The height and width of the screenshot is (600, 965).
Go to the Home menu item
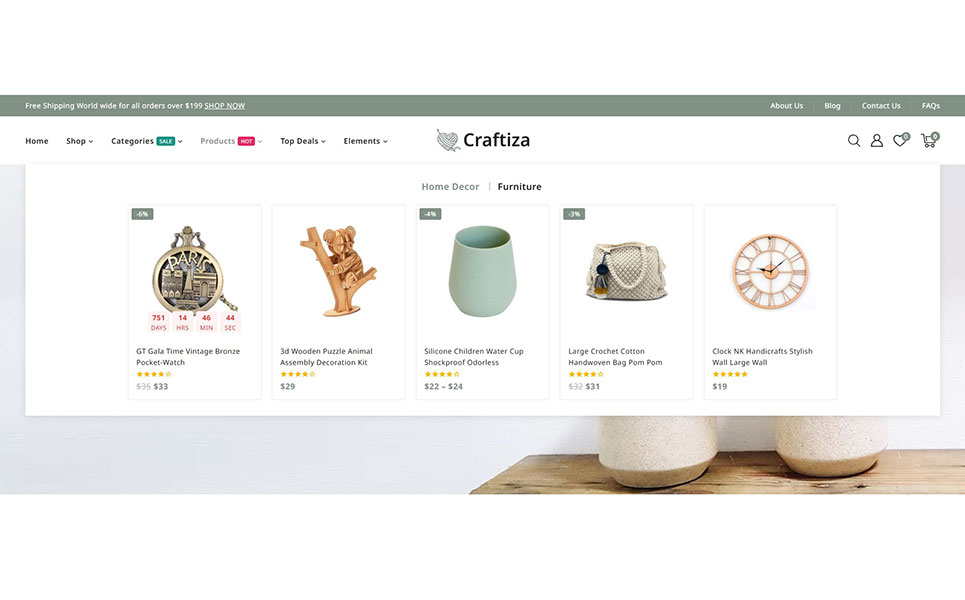[37, 141]
